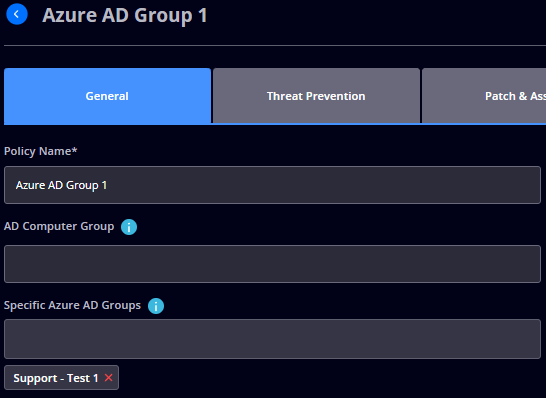This screenshot has height=398, width=546.
Task: Open the Specific Azure AD Groups info icon
Action: click(x=156, y=306)
